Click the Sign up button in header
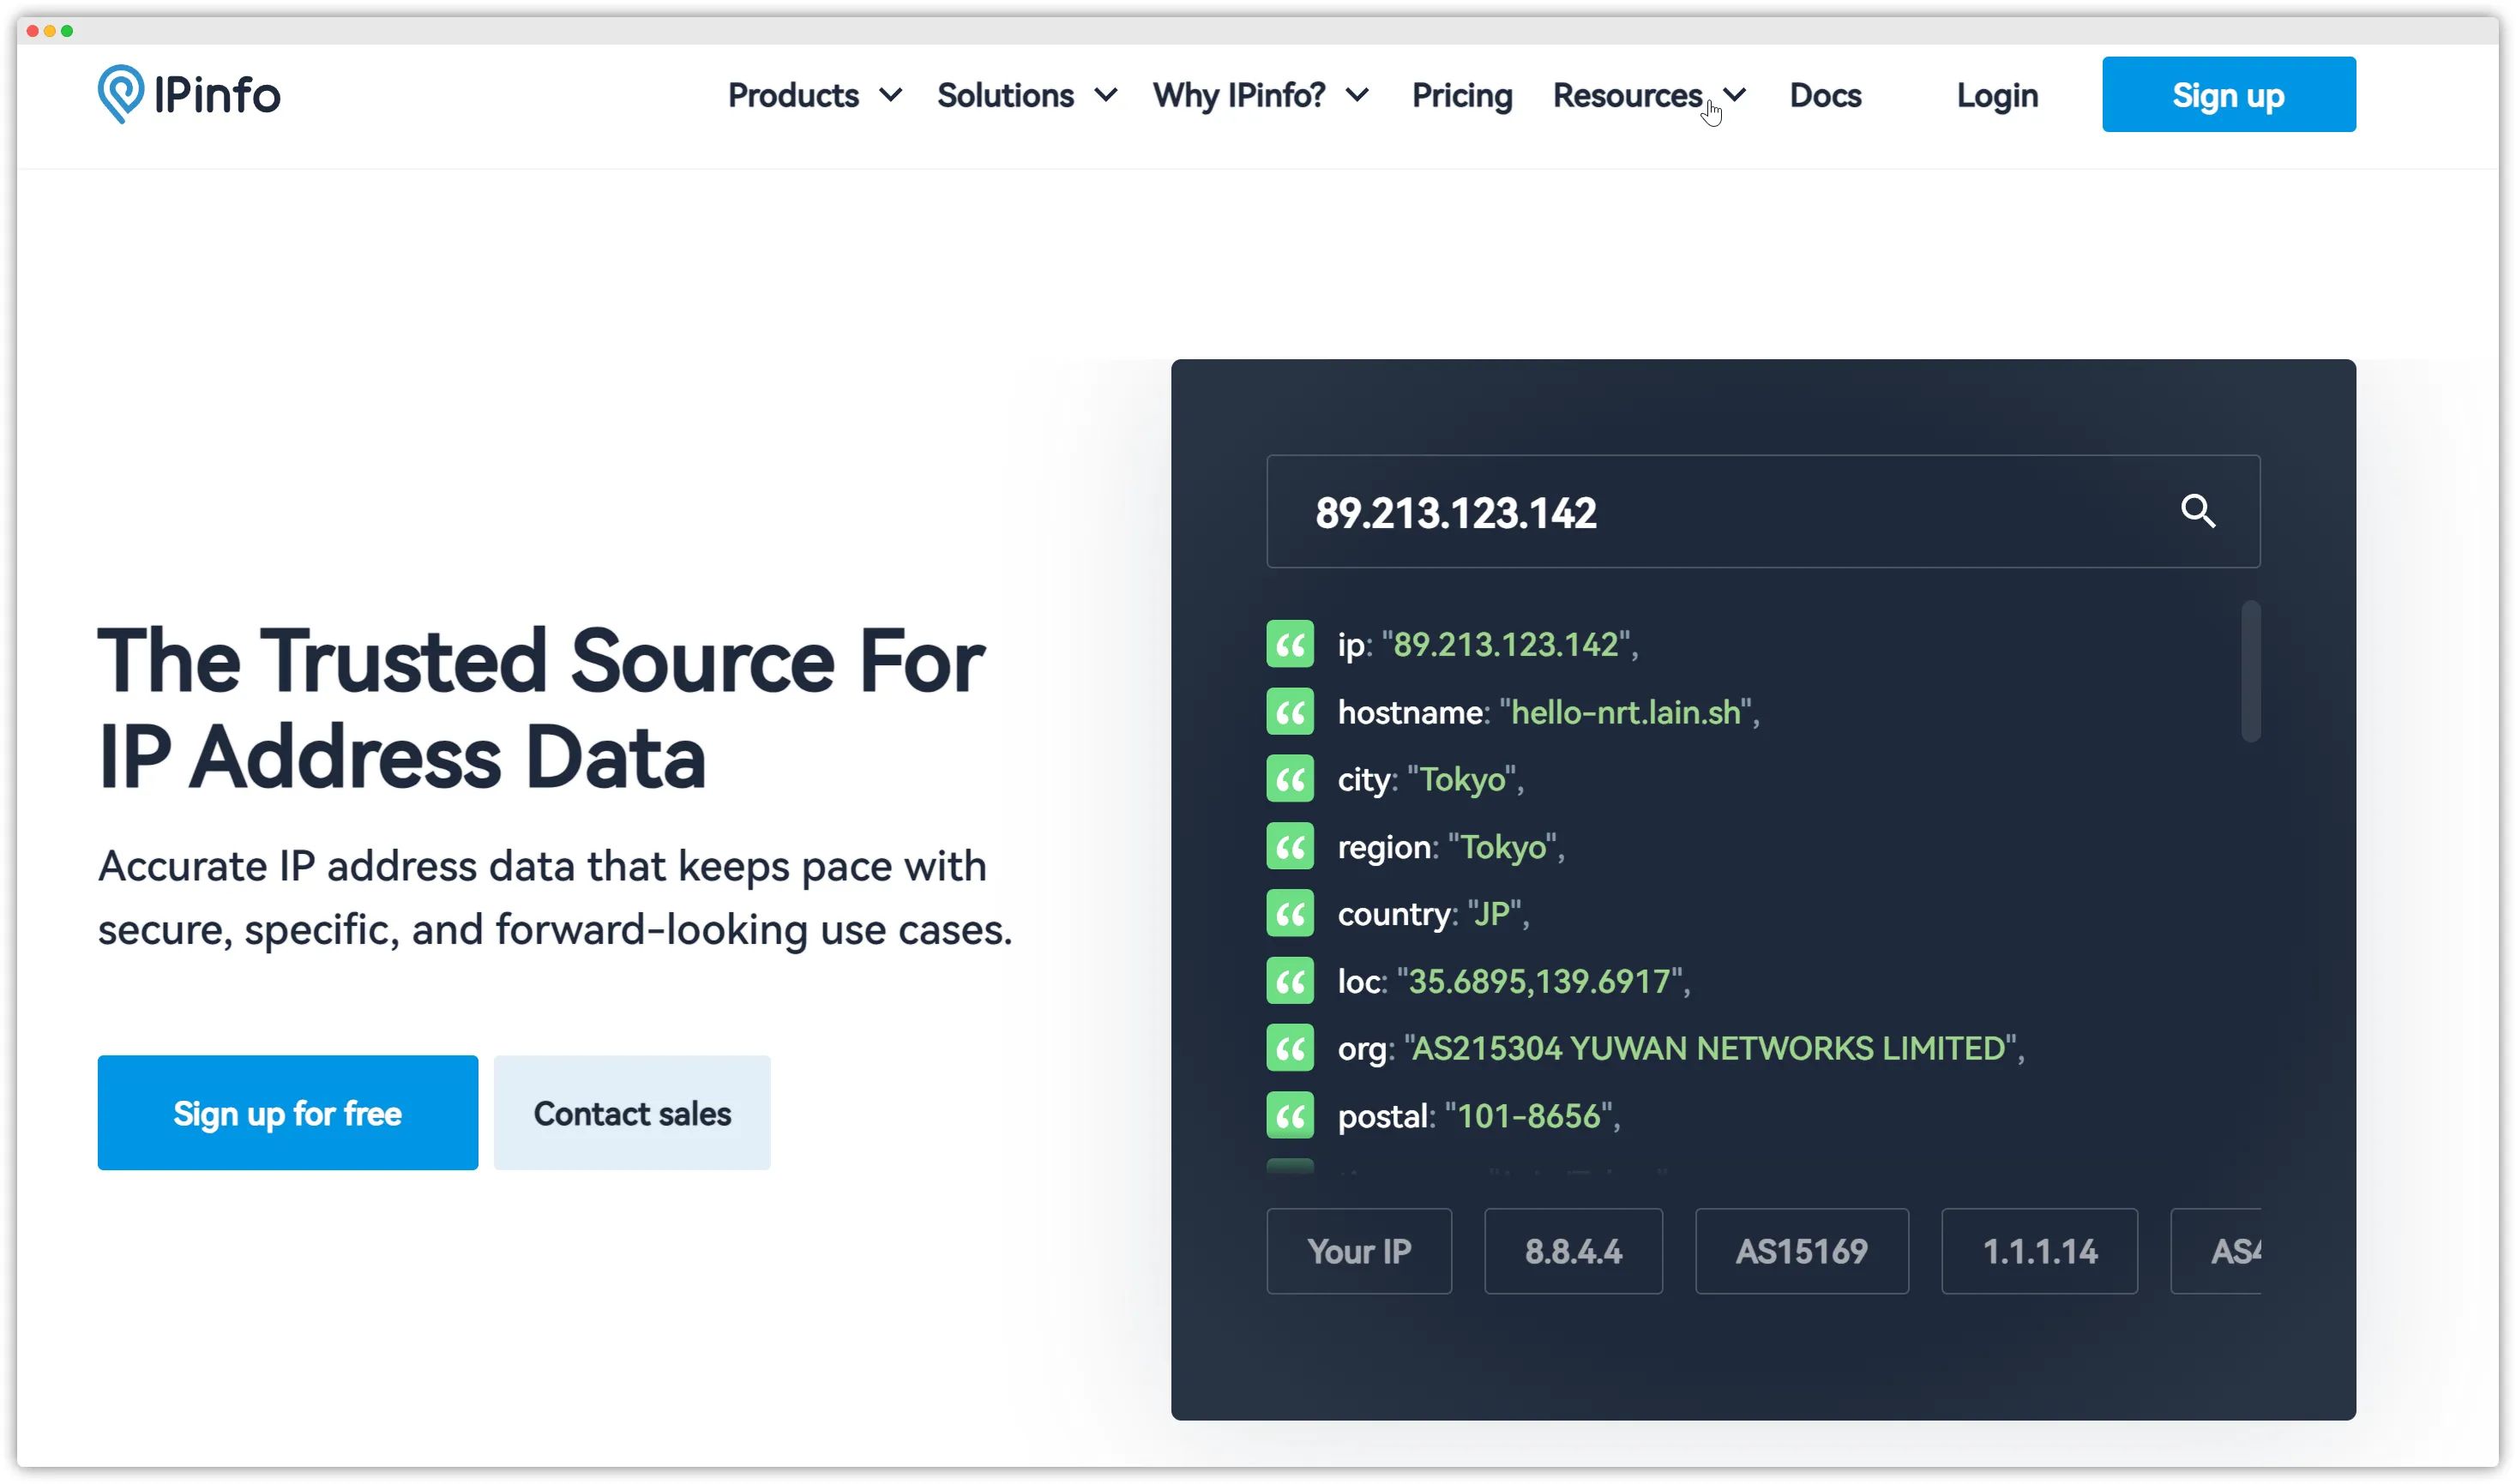This screenshot has width=2516, height=1484. [x=2229, y=94]
